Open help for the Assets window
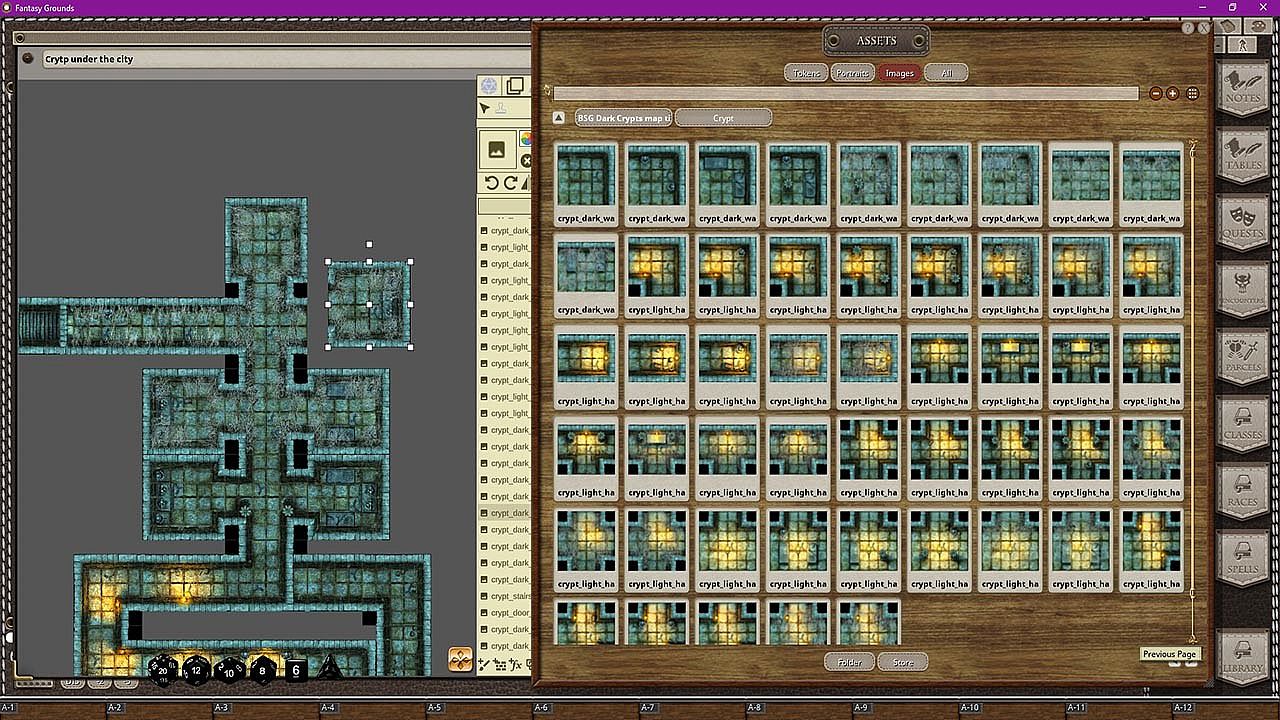This screenshot has height=720, width=1280. tap(1188, 29)
